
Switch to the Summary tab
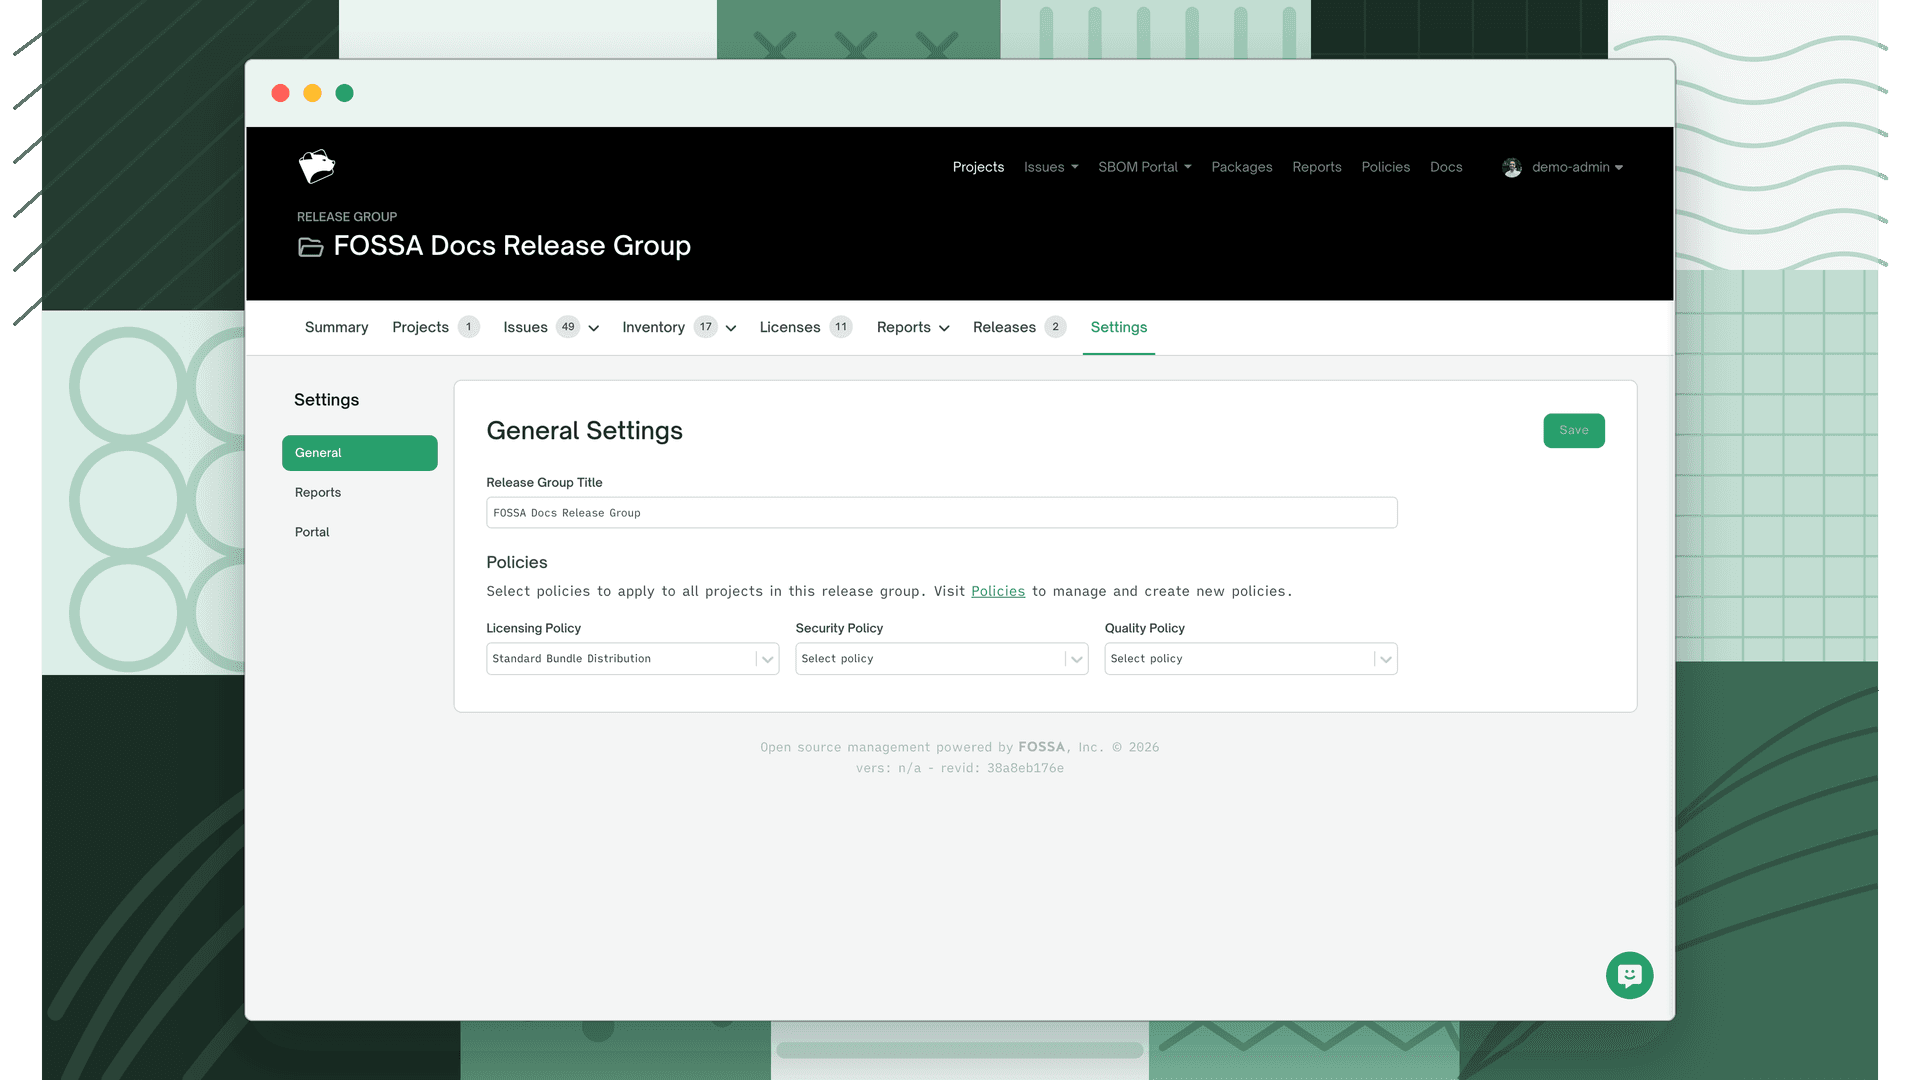pos(336,327)
